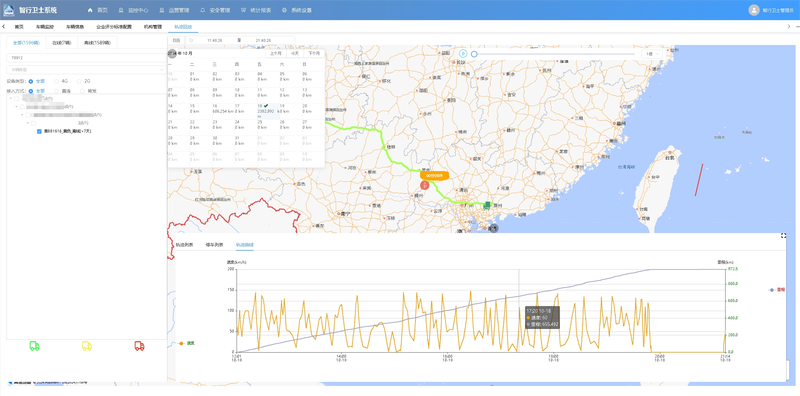Uncheck the selected vehicle checkbox in tree
The width and height of the screenshot is (800, 396).
pos(39,131)
